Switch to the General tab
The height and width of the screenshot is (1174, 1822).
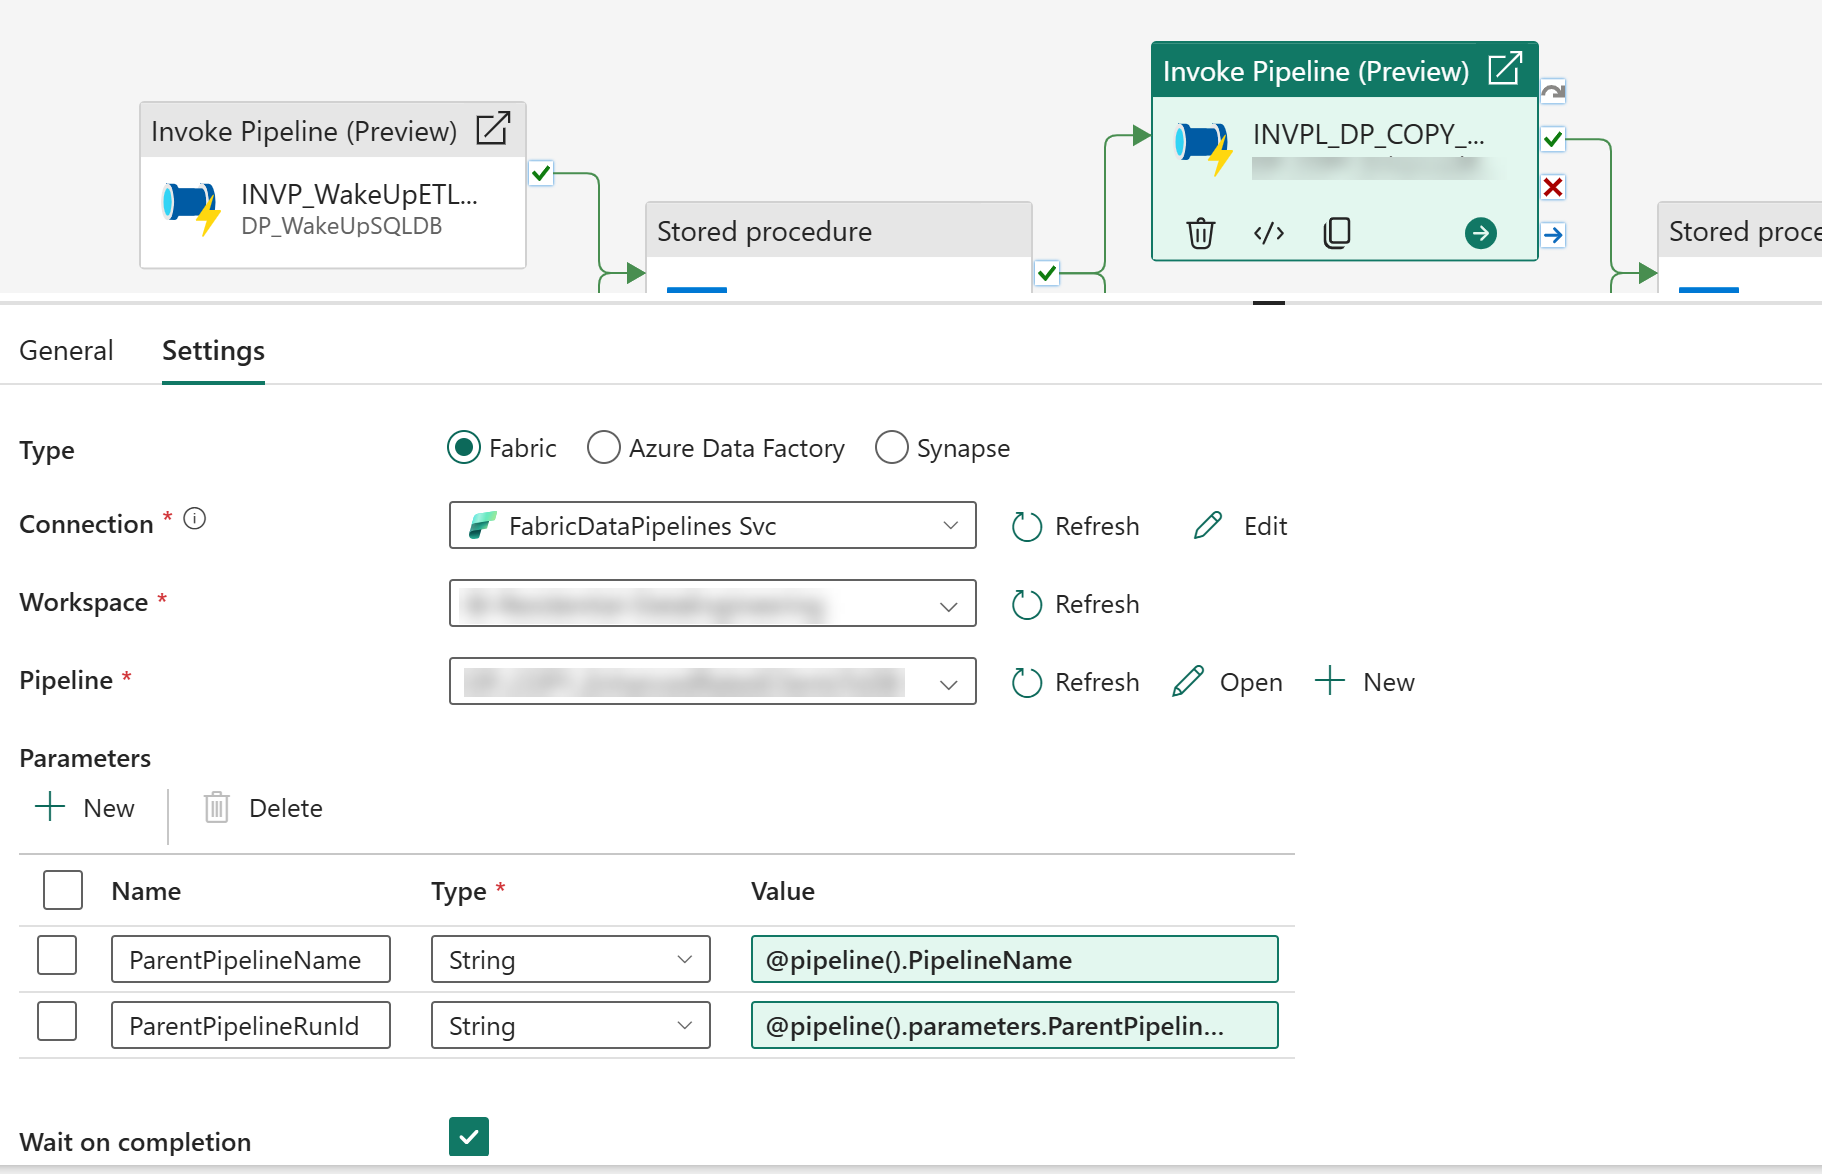coord(66,350)
